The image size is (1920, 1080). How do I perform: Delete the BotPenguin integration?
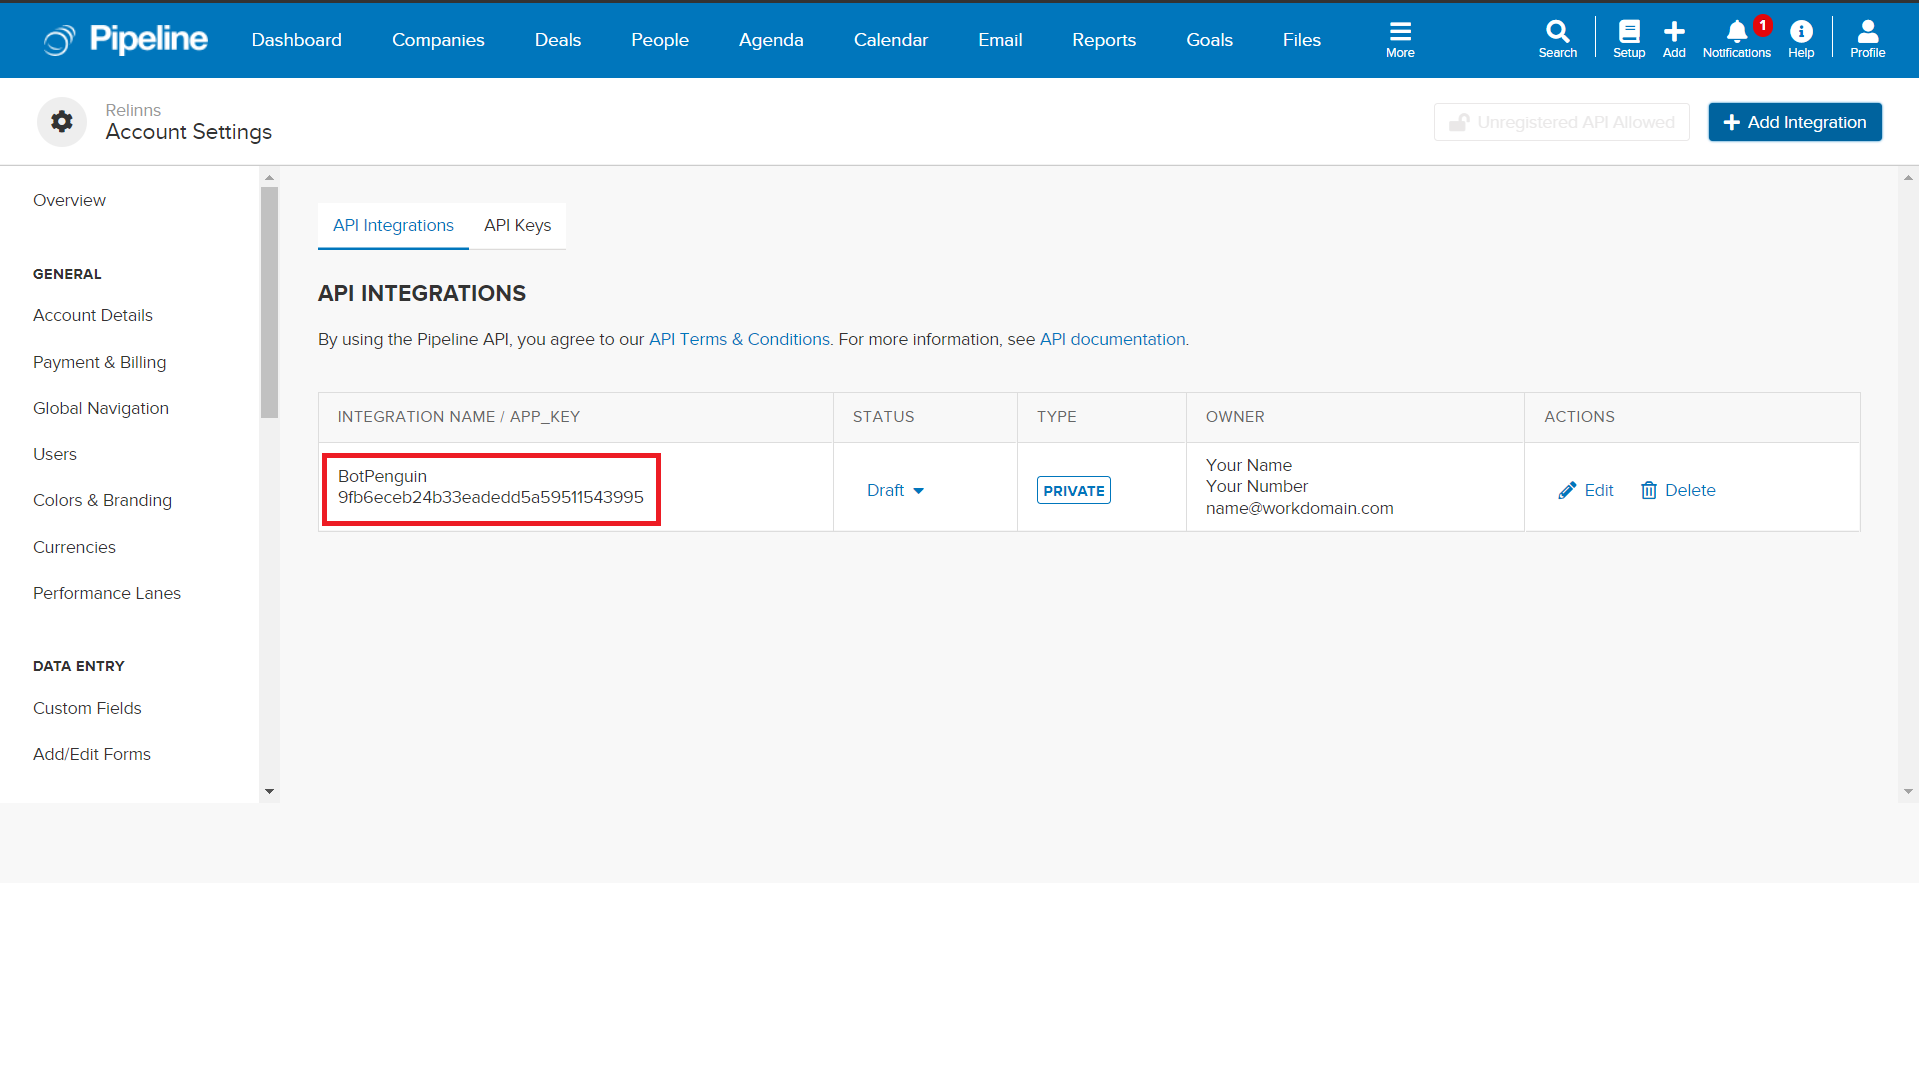click(1678, 490)
